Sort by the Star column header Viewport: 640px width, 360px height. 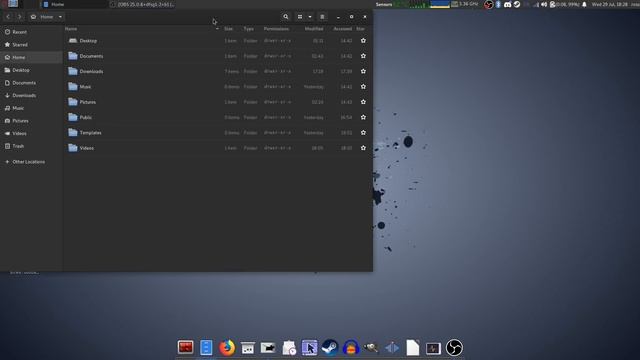(x=360, y=29)
